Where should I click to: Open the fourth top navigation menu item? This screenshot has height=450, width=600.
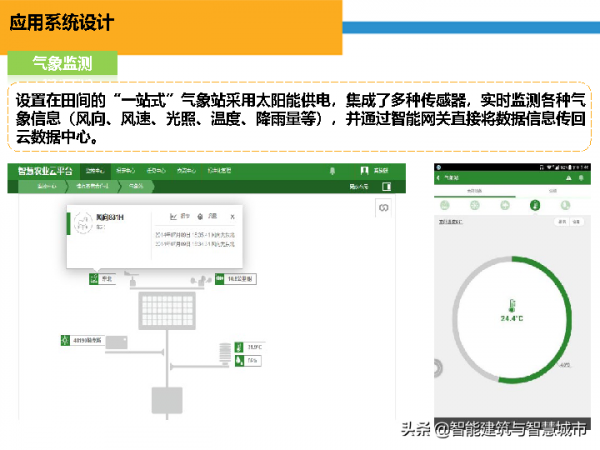click(186, 171)
